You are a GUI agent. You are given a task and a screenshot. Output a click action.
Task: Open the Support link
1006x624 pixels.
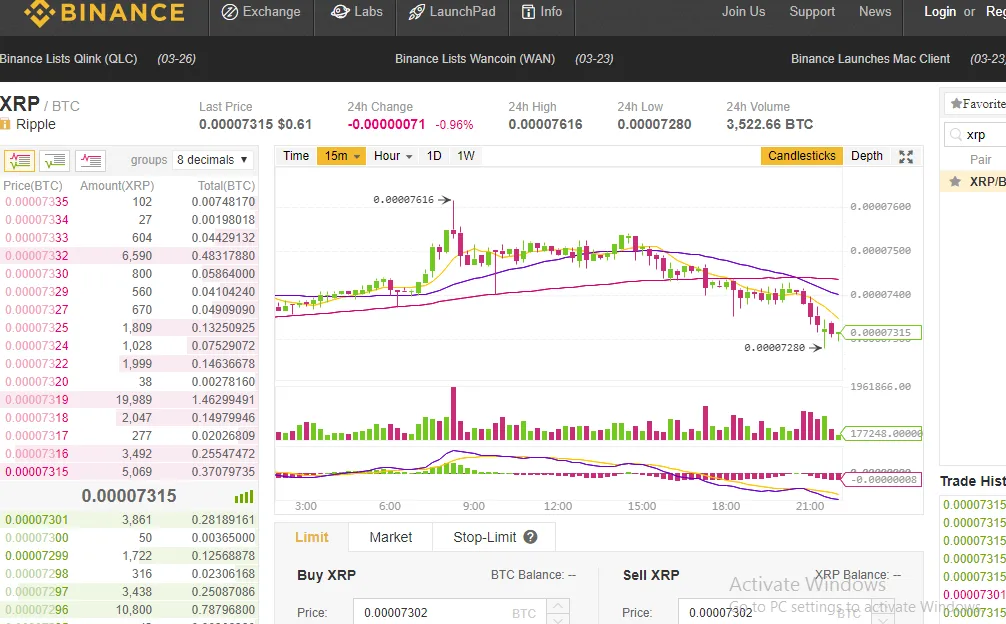click(x=812, y=12)
